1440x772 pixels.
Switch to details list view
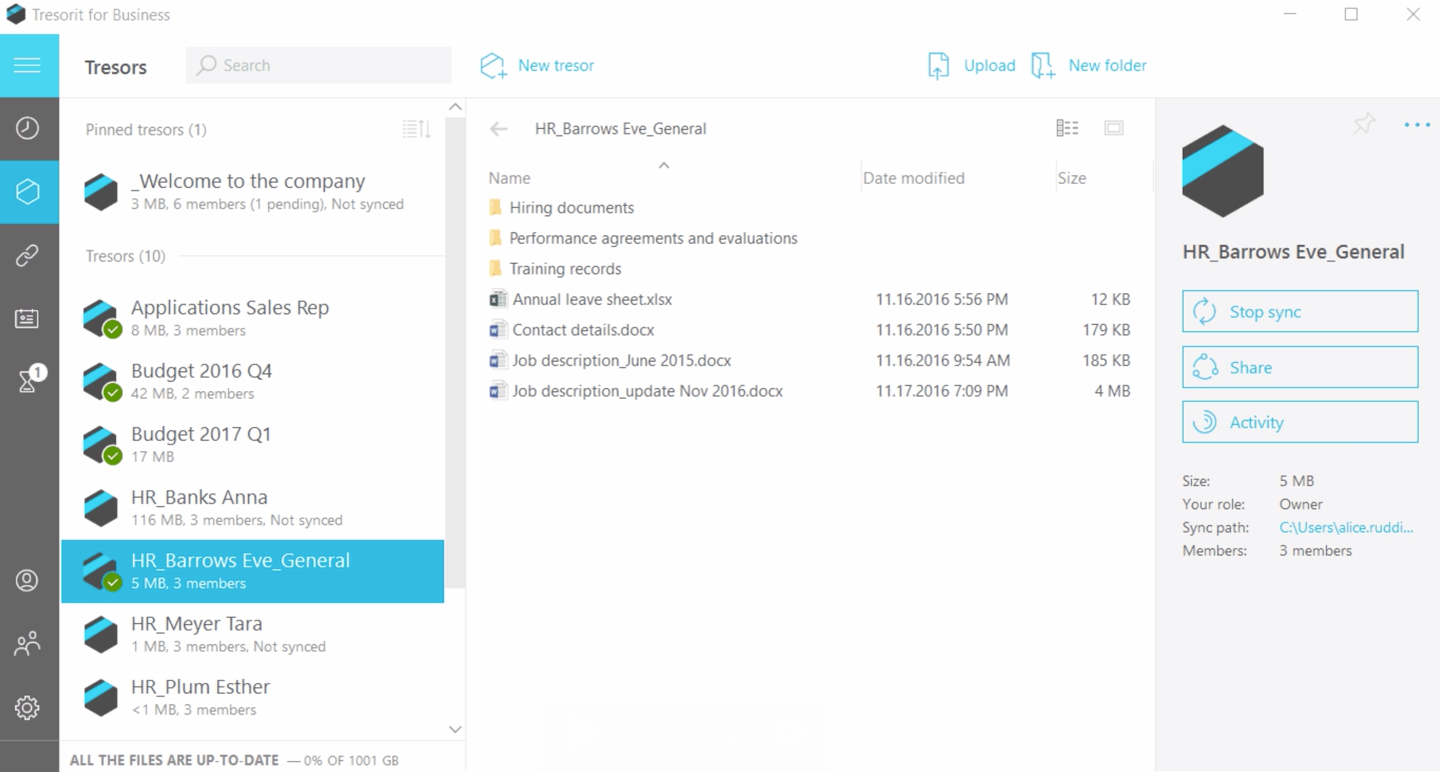(x=1067, y=128)
